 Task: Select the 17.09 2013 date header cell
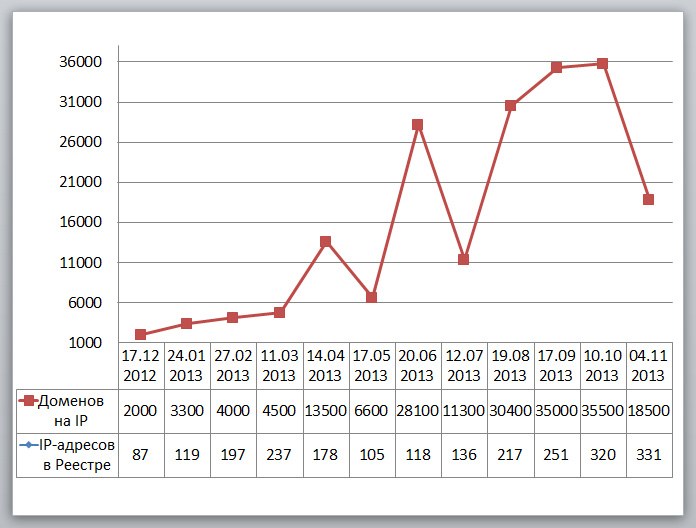point(556,365)
